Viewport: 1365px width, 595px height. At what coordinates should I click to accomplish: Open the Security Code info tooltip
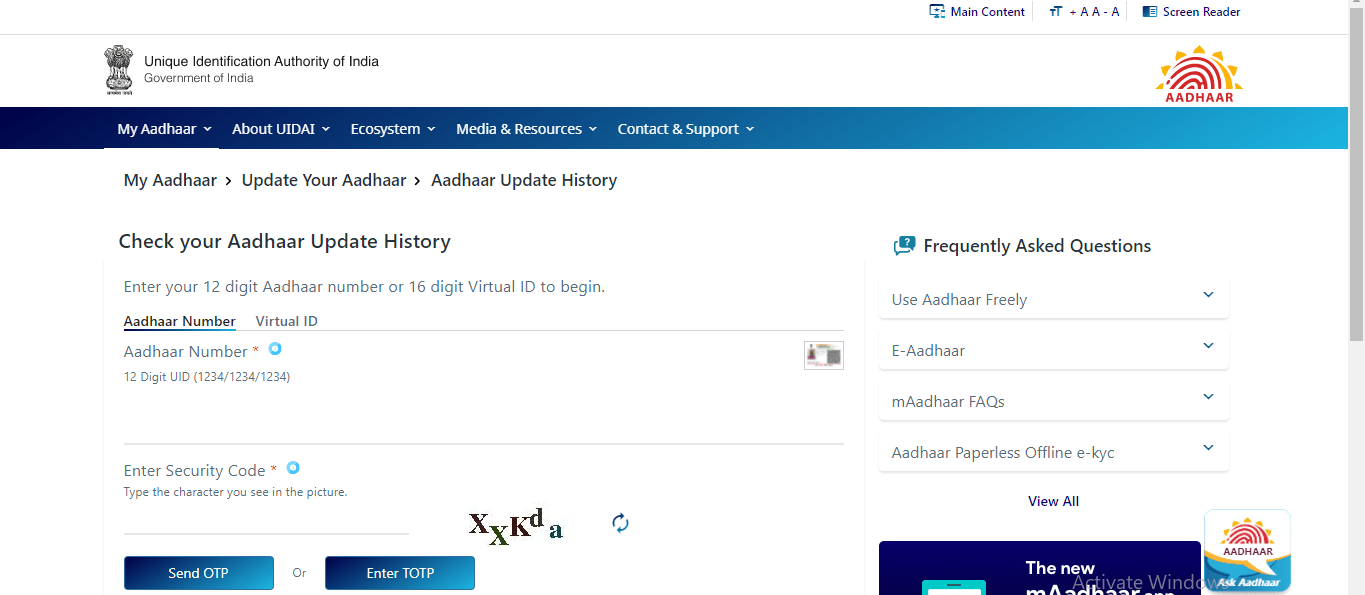pos(292,467)
